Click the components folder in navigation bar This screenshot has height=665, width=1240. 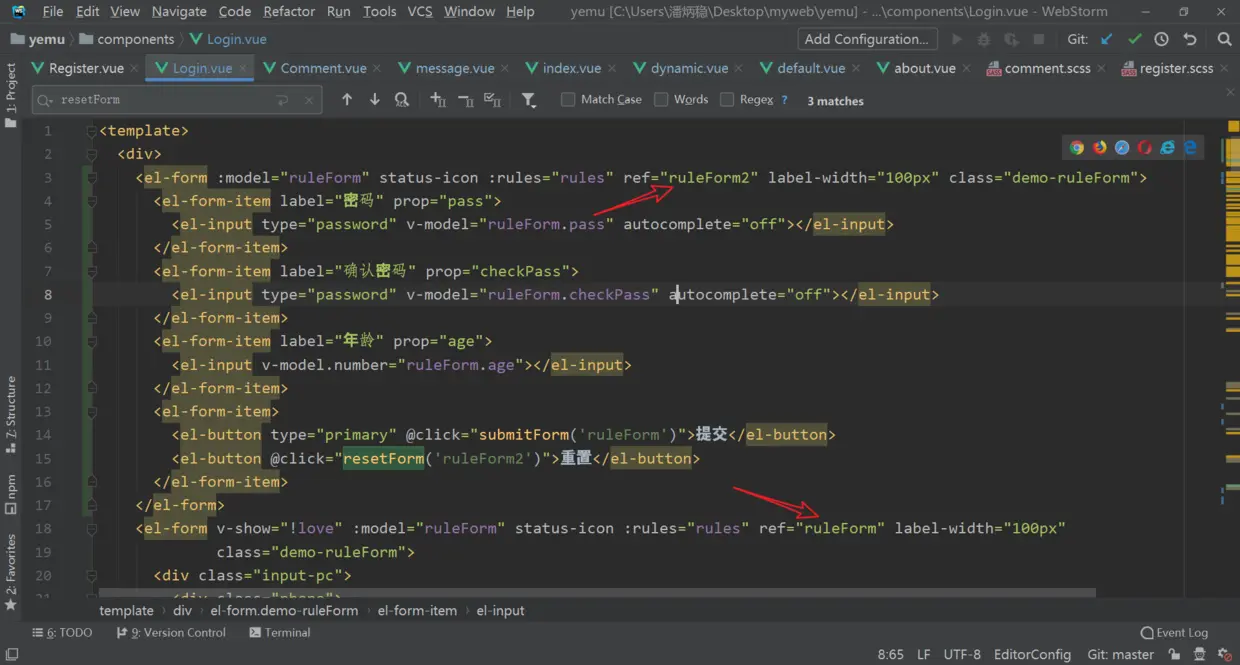(126, 39)
